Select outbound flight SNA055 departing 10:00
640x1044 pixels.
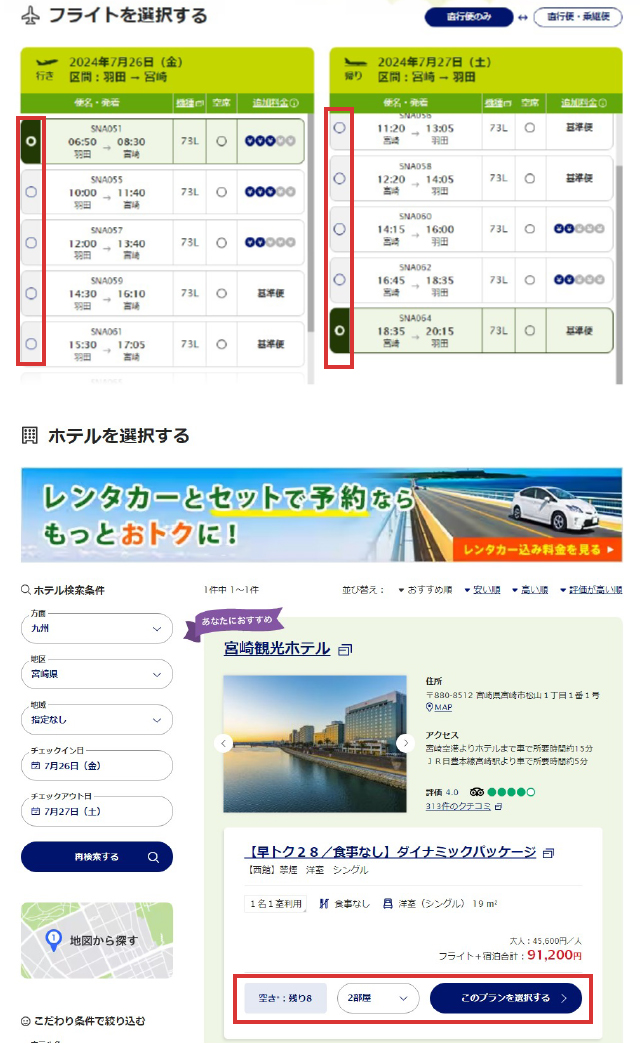[x=31, y=192]
